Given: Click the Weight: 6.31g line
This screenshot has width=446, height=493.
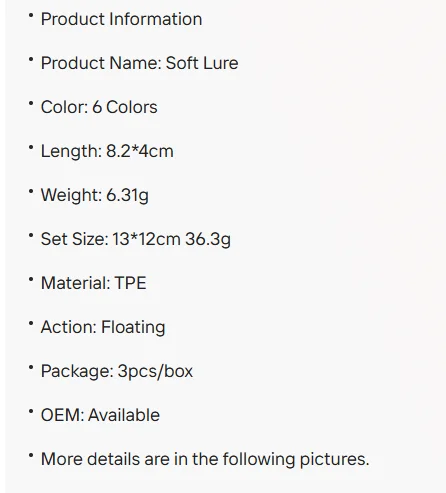Looking at the screenshot, I should (x=95, y=195).
